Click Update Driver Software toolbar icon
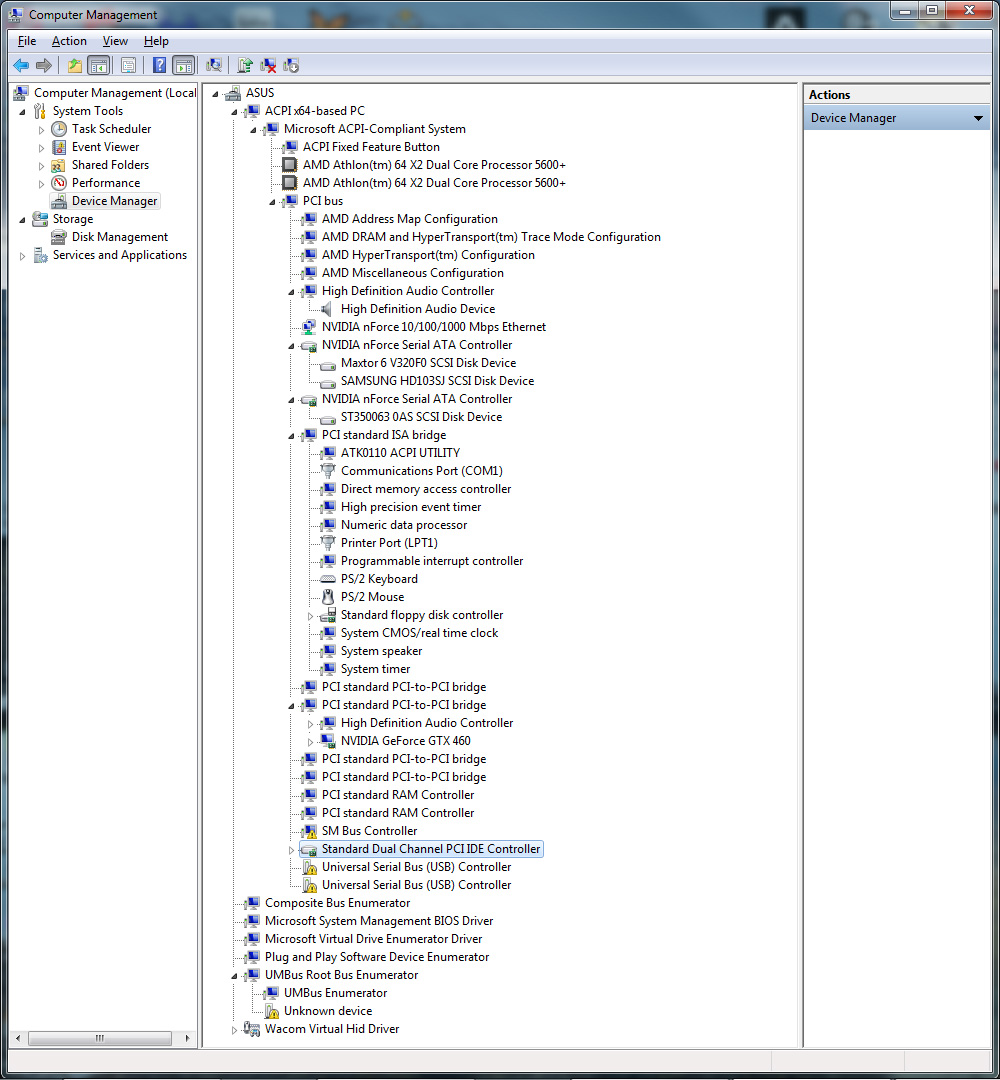Viewport: 1000px width, 1080px height. coord(245,65)
